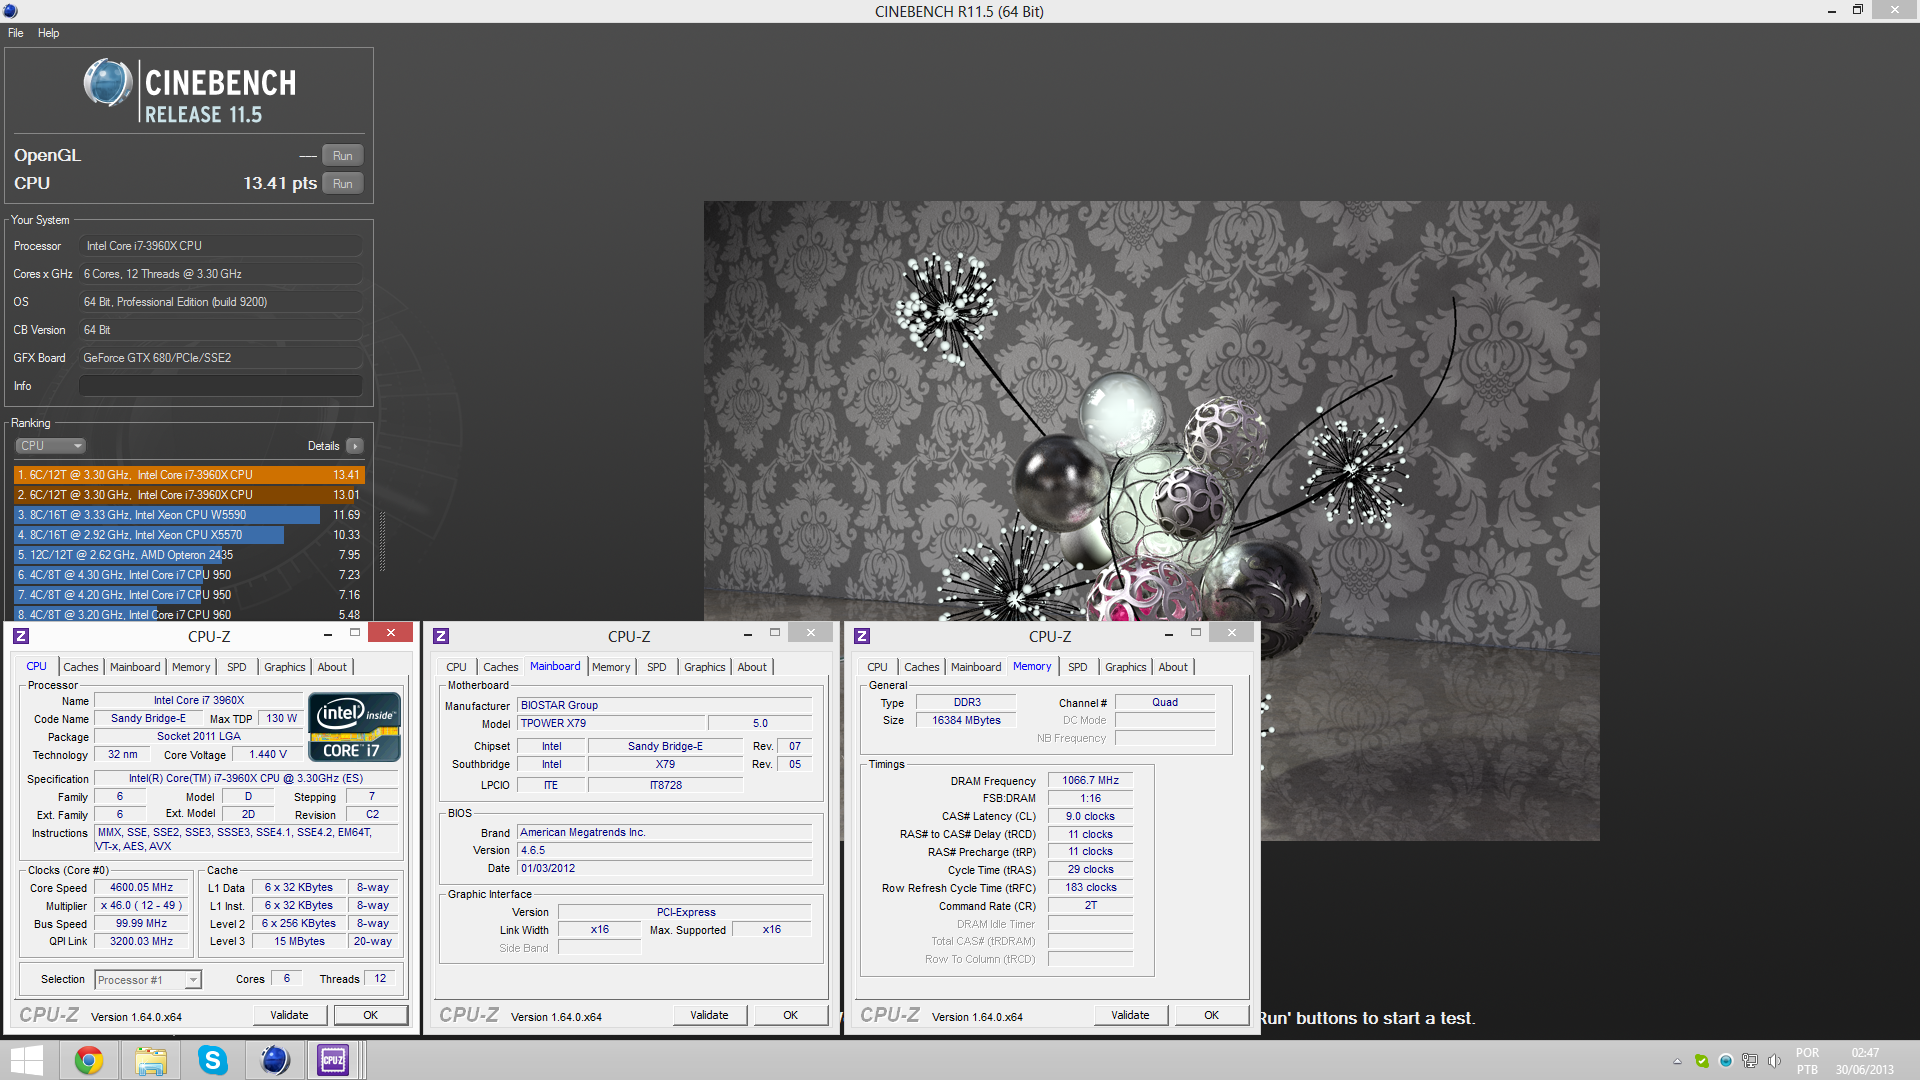Click the Model field TPOWER X79
Viewport: 1920px width, 1080px height.
612,724
